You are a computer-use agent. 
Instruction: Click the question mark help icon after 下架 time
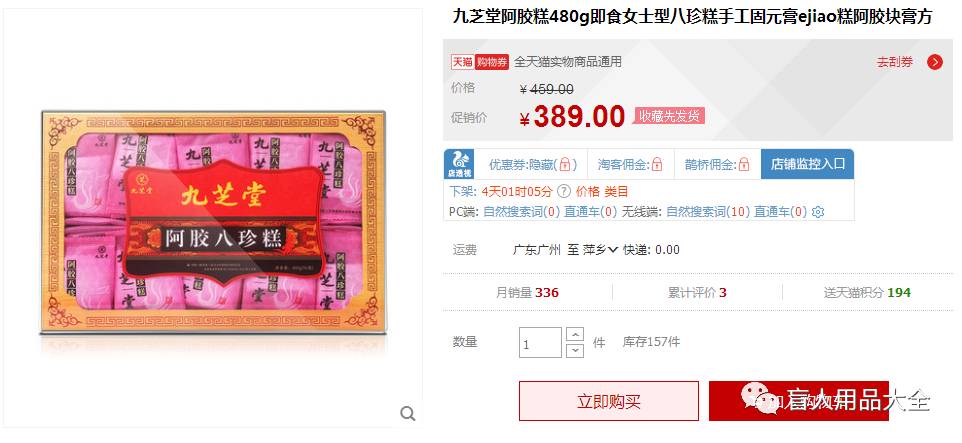pyautogui.click(x=564, y=191)
